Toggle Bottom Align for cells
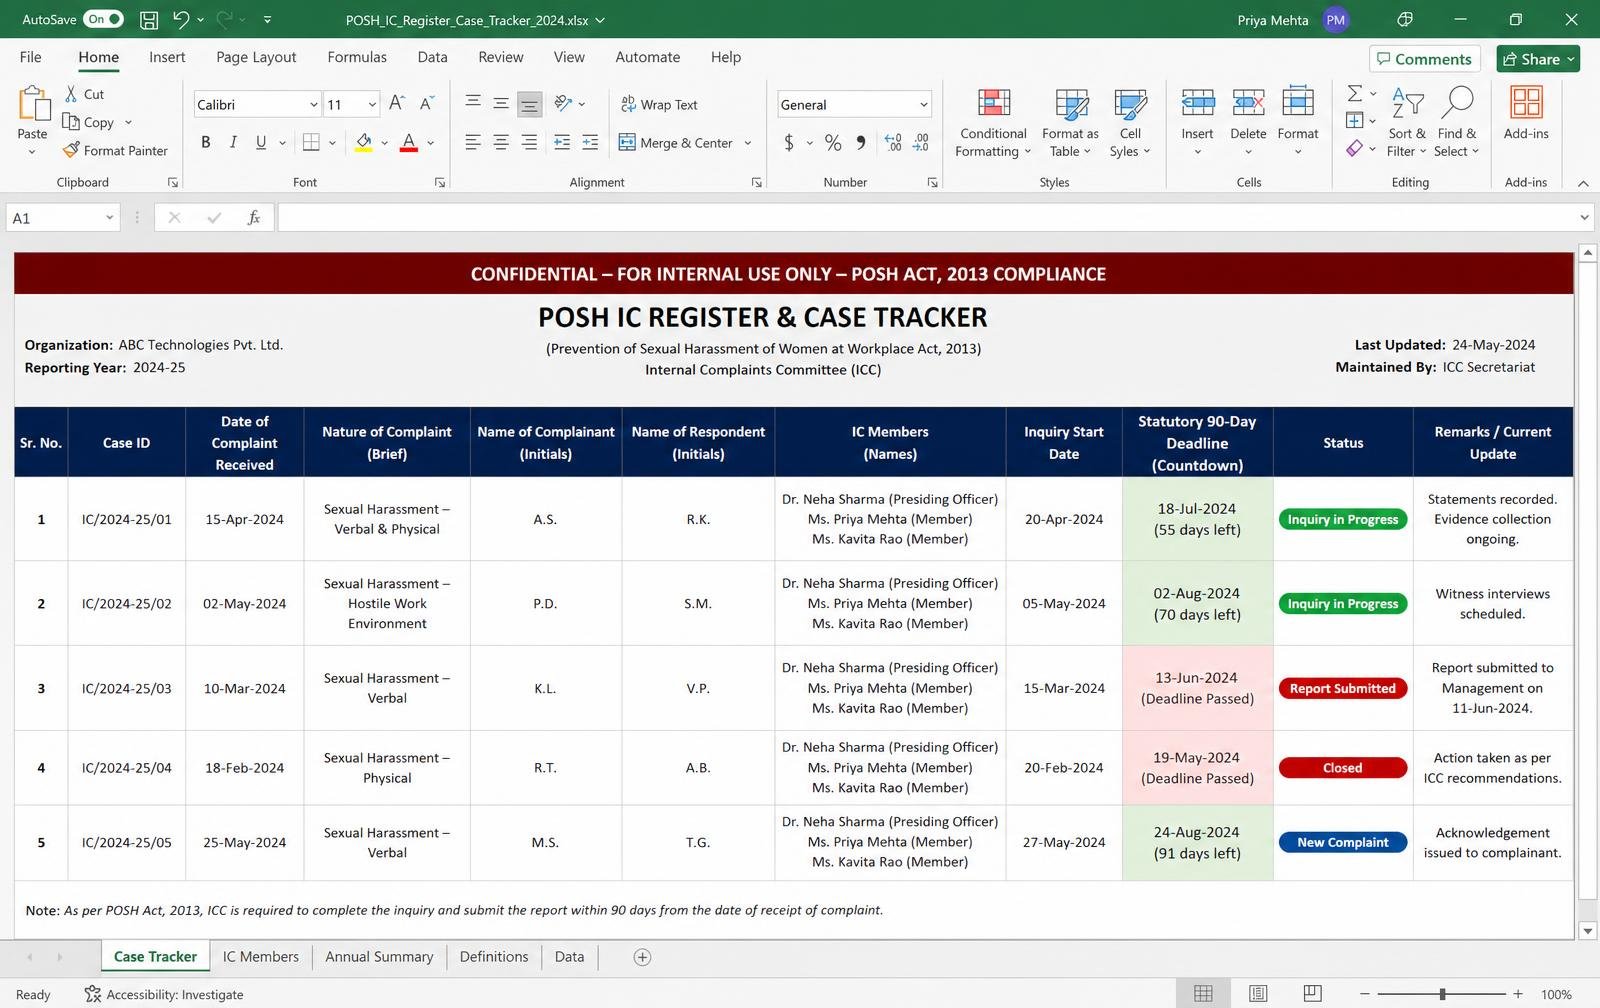Image resolution: width=1600 pixels, height=1008 pixels. pos(529,103)
